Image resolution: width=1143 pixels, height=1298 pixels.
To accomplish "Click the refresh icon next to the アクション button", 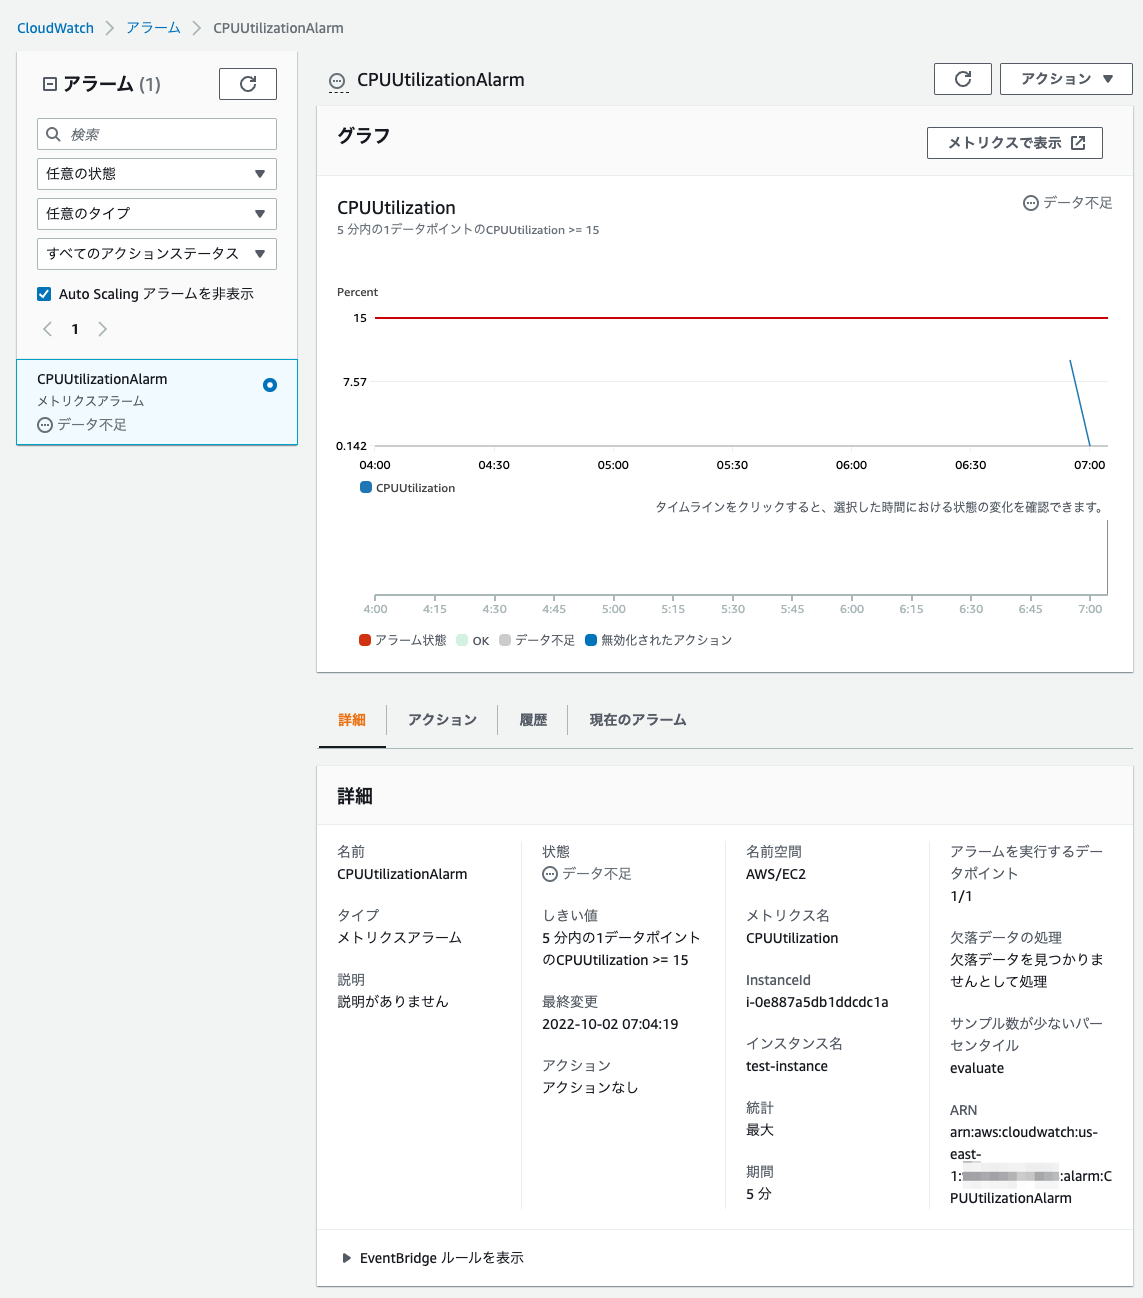I will point(962,78).
